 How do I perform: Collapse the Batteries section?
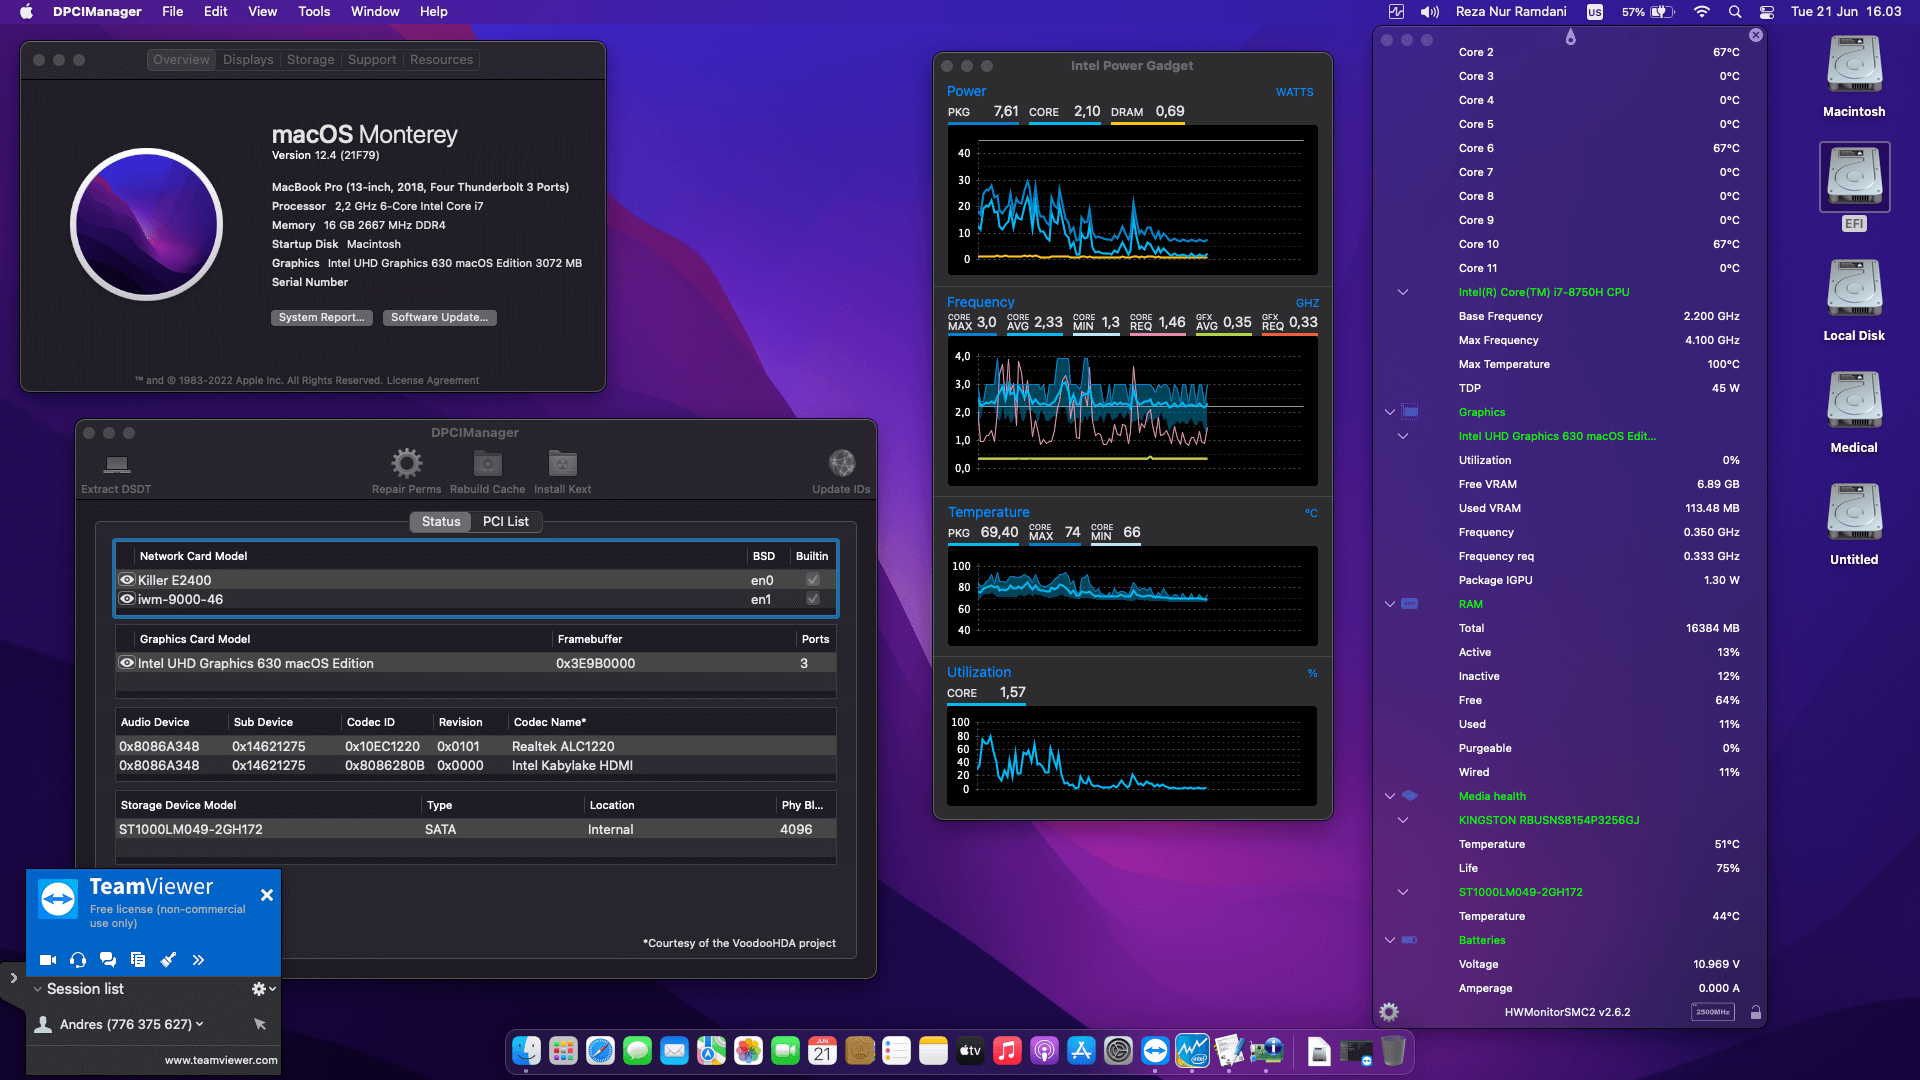1390,940
